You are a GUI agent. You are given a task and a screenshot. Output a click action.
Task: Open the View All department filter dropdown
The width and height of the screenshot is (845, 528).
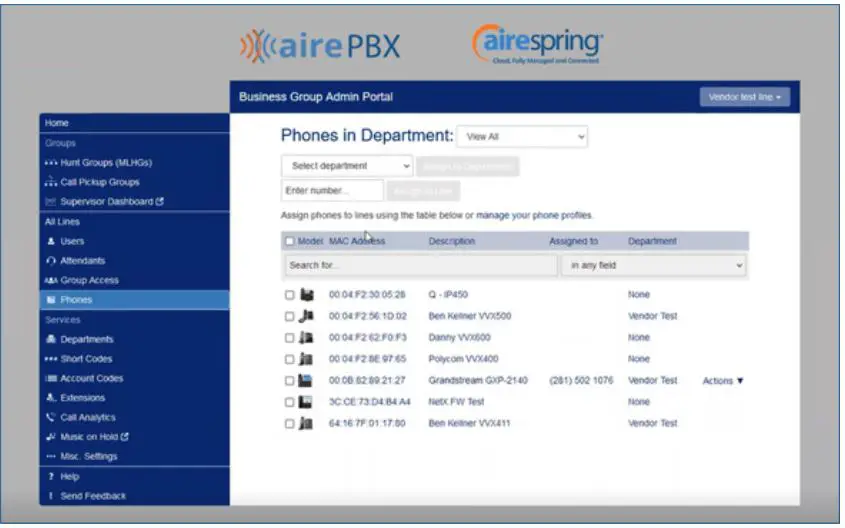pos(522,137)
